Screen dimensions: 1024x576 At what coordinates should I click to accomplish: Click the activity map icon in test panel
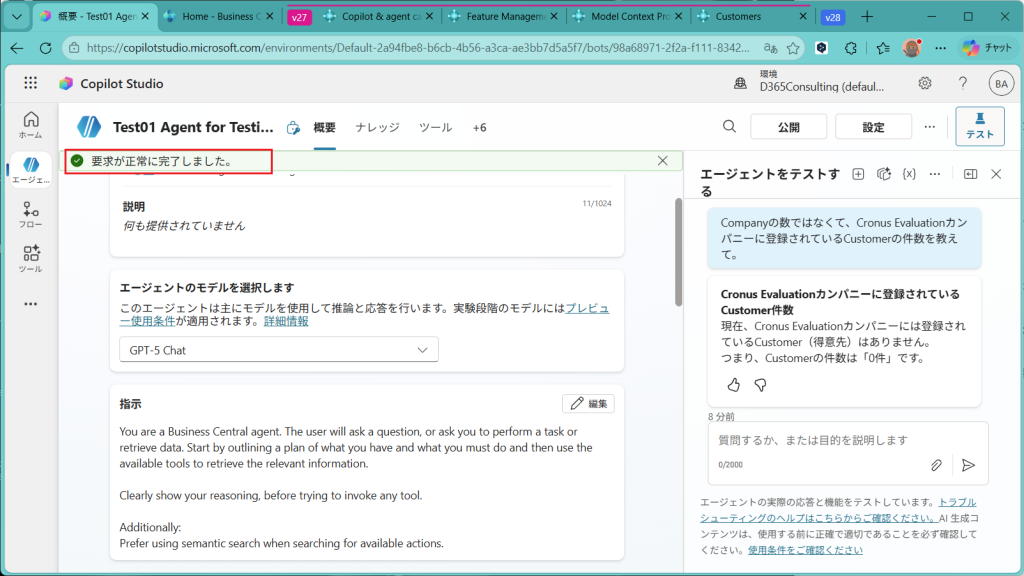pos(883,174)
